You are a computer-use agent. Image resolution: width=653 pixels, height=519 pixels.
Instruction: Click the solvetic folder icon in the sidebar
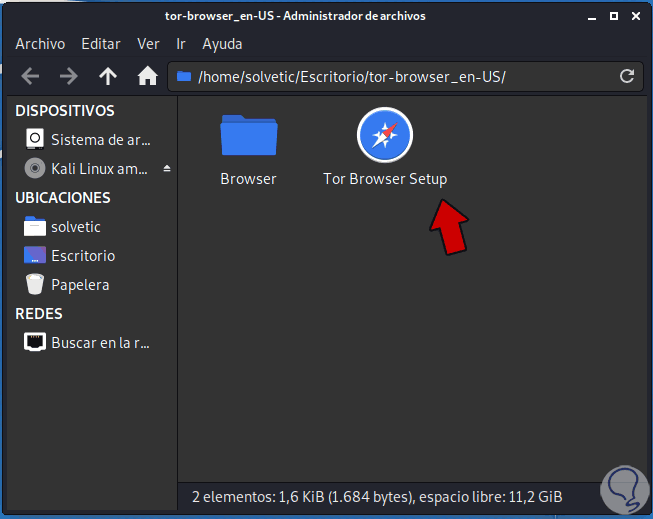[35, 226]
